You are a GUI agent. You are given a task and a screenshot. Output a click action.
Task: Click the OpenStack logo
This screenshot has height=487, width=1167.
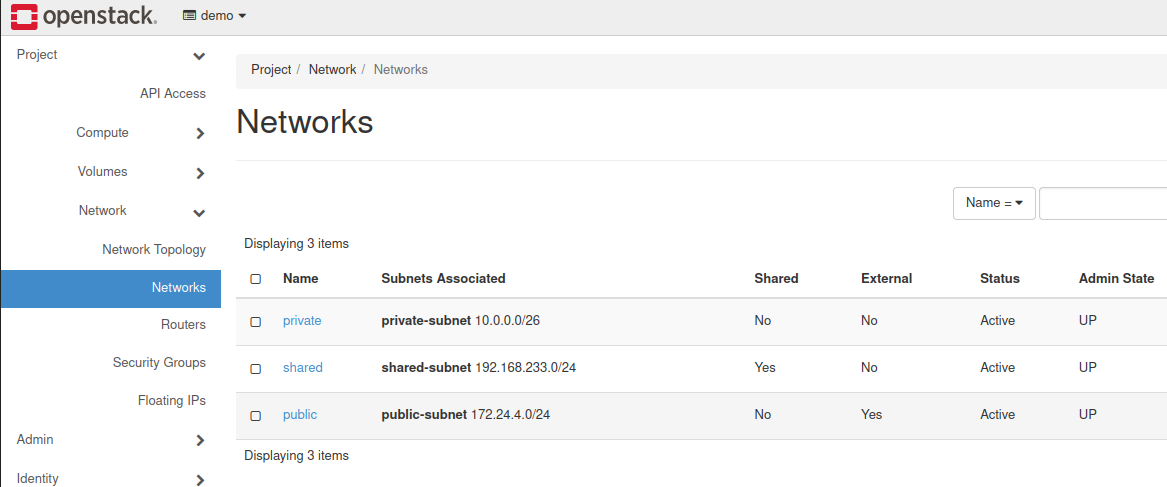83,16
